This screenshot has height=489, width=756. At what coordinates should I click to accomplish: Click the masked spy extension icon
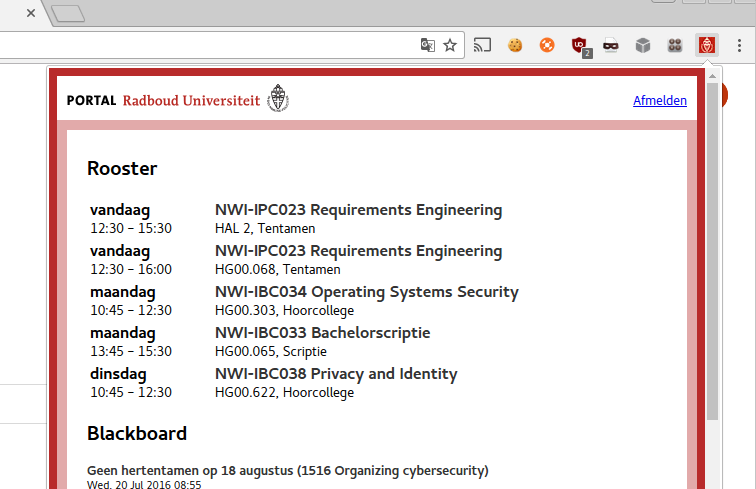(610, 45)
